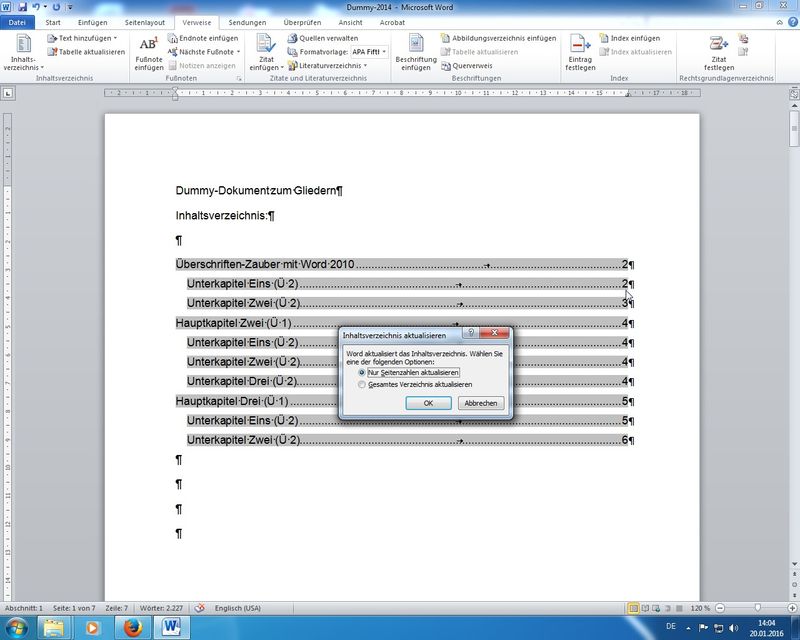Switch to Full Screen Reading view icon
Screen dimensions: 800x640
pyautogui.click(x=645, y=608)
